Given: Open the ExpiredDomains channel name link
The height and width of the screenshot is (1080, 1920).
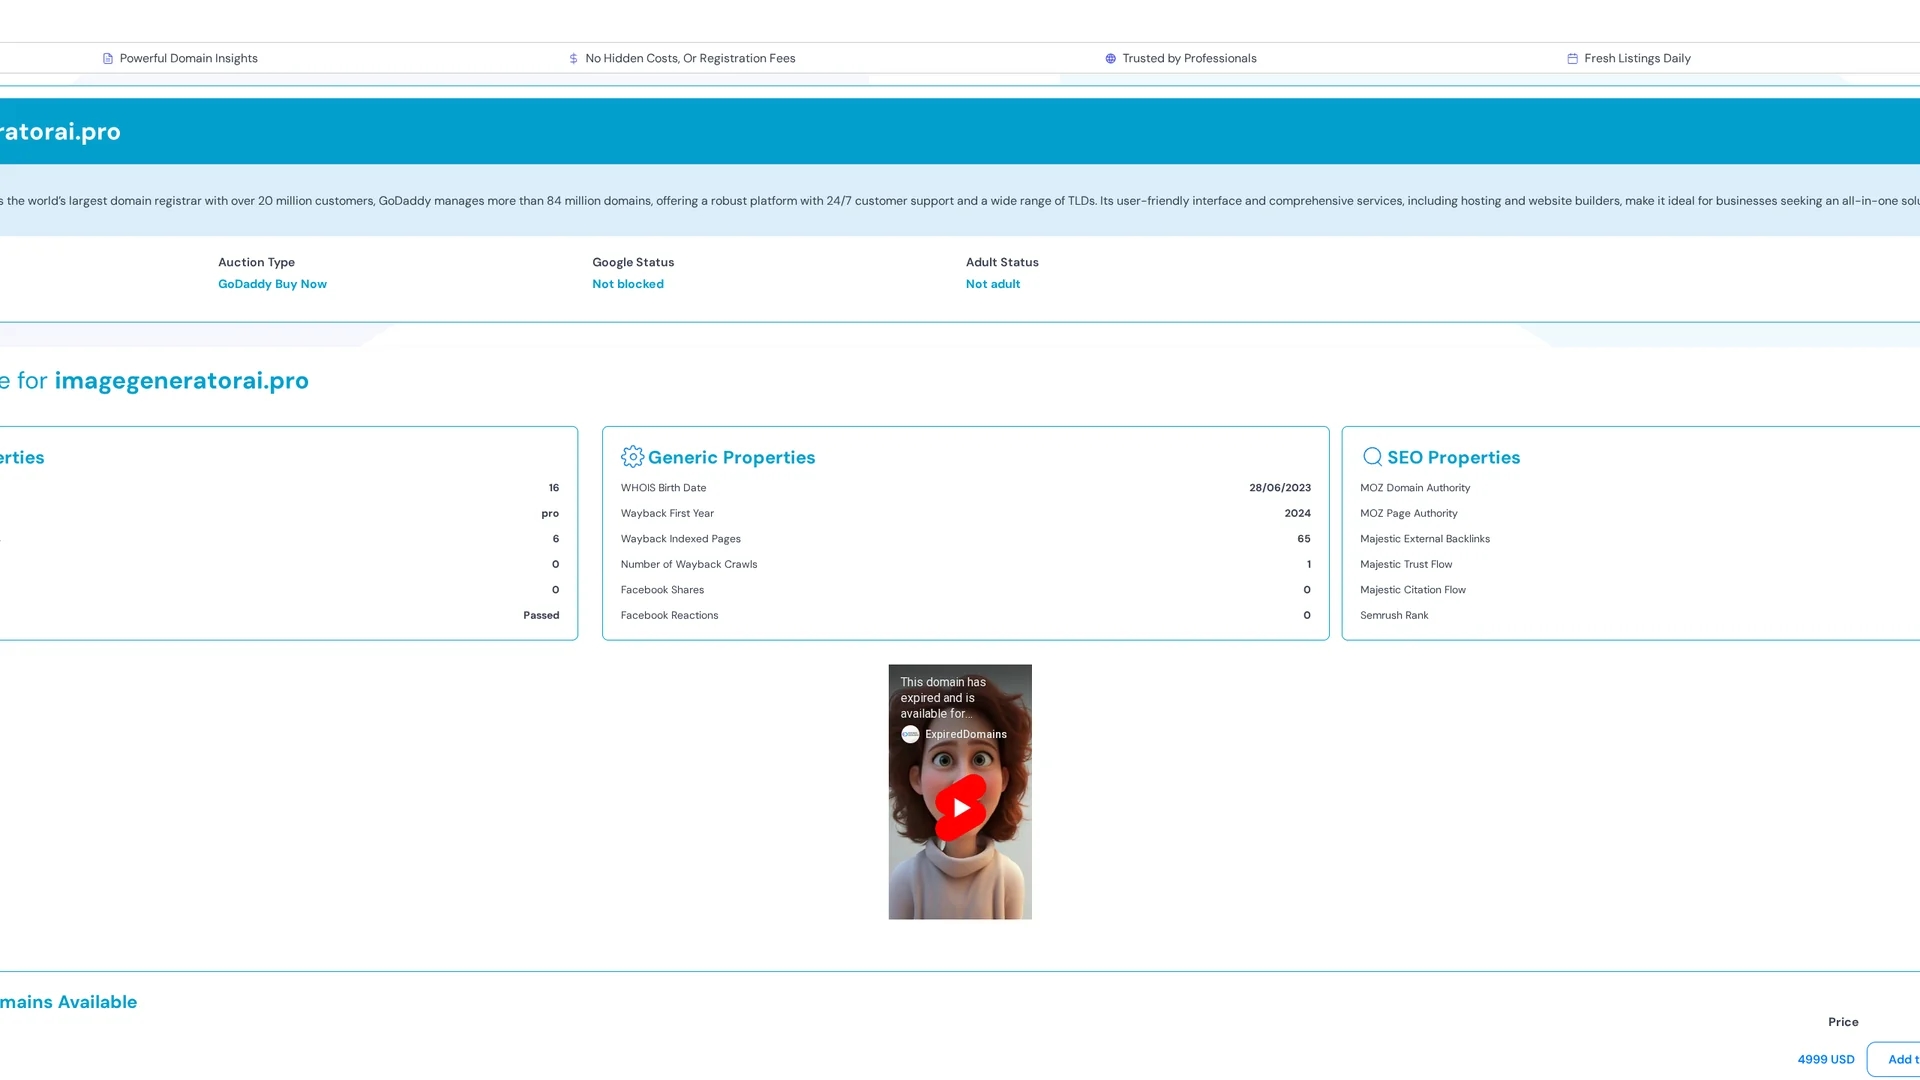Looking at the screenshot, I should click(966, 735).
